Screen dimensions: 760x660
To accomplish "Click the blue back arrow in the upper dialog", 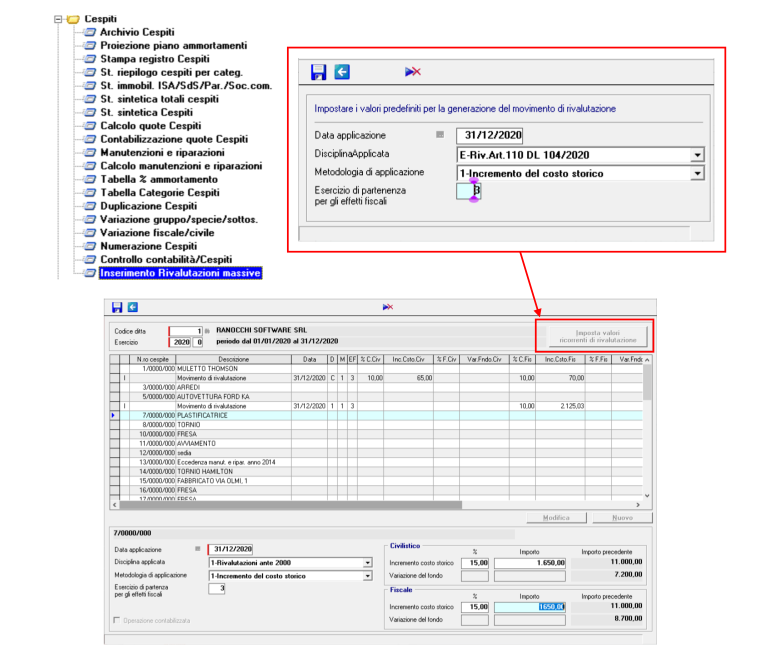I will (x=342, y=72).
